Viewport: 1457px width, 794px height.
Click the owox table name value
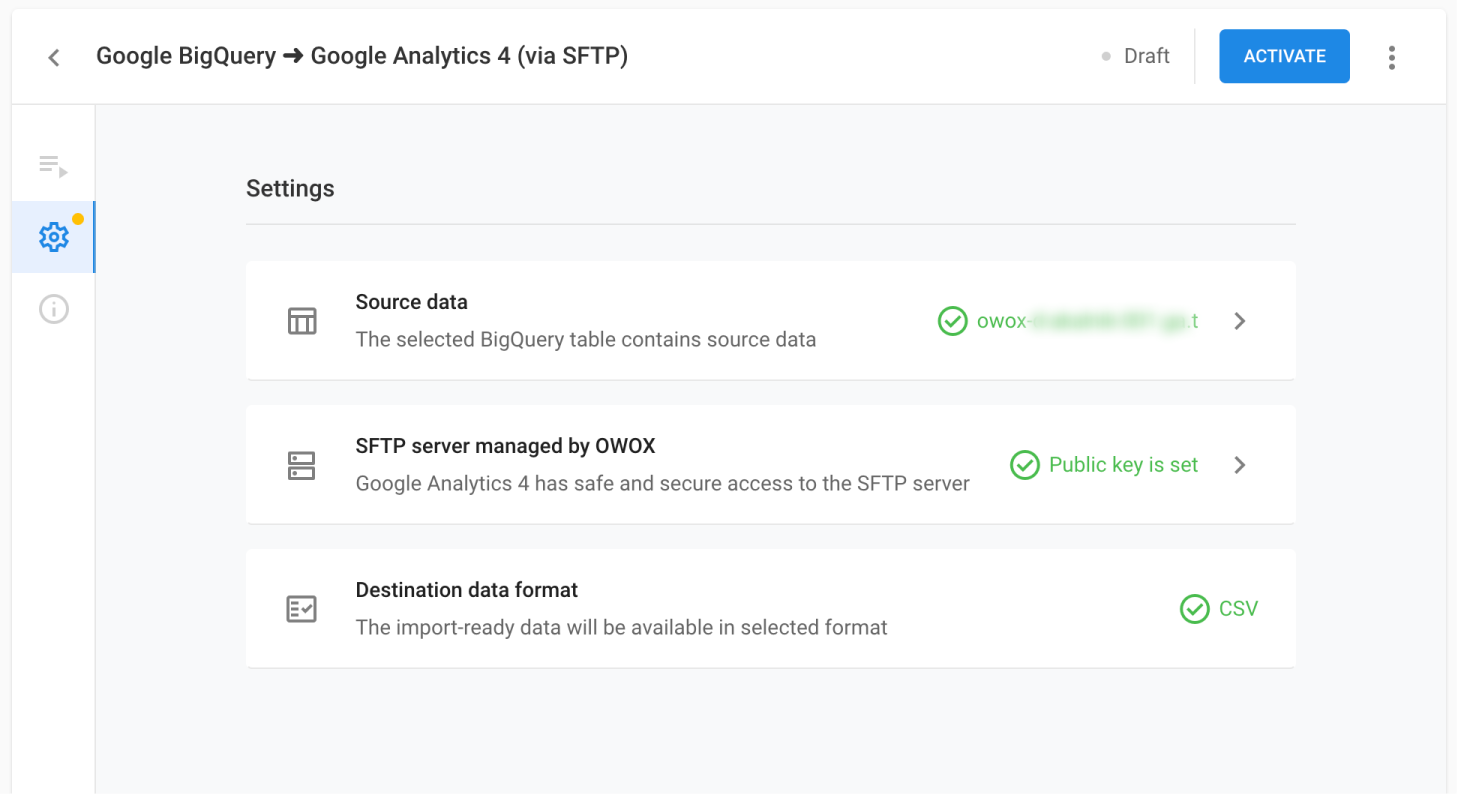1088,322
